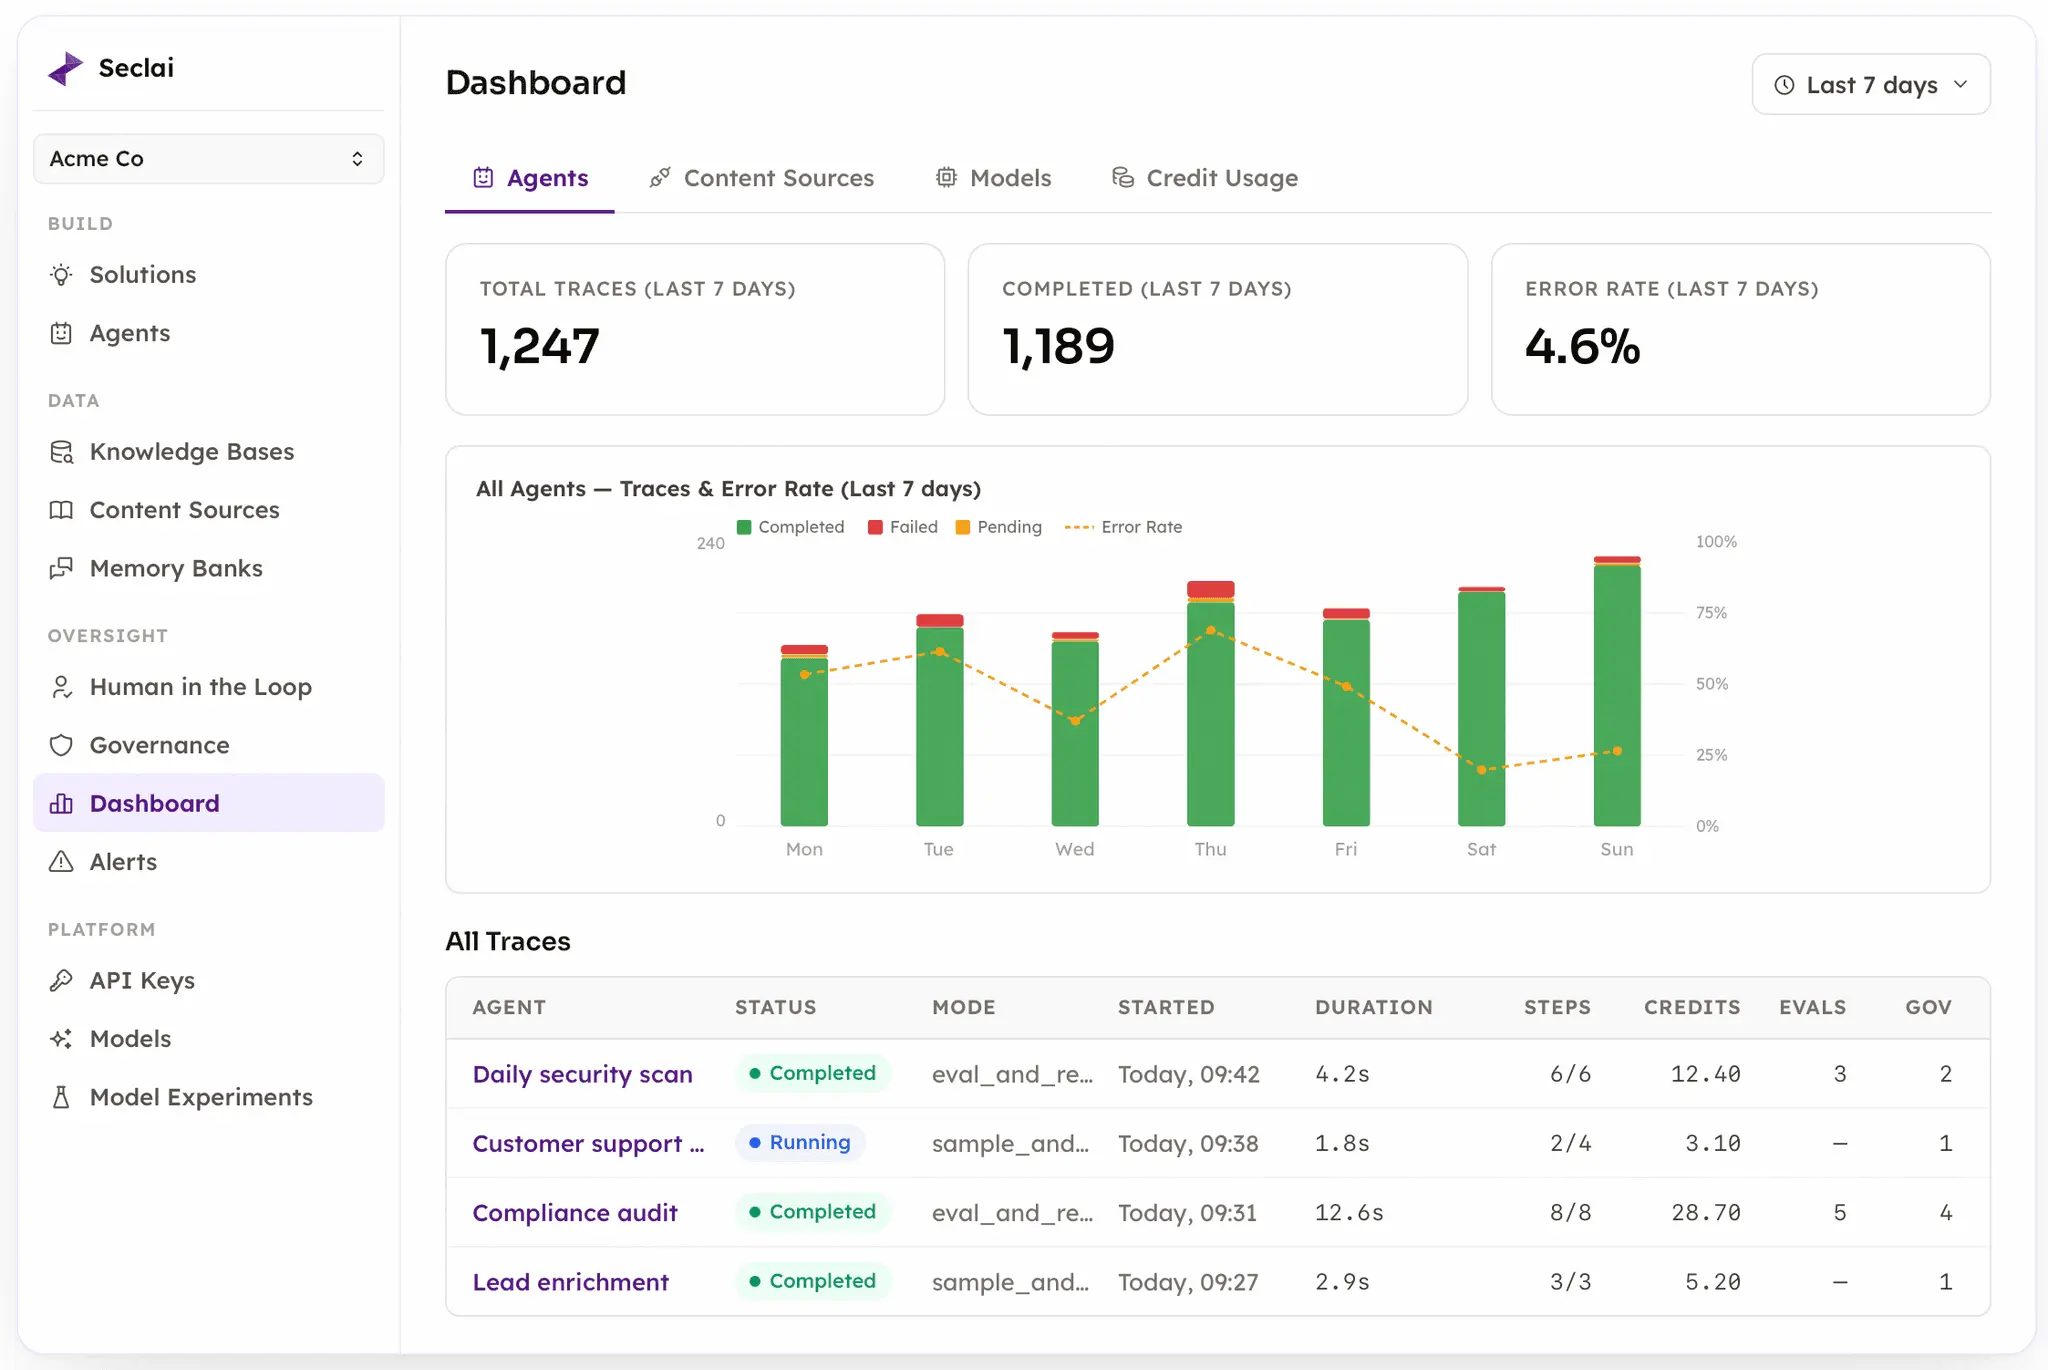The height and width of the screenshot is (1370, 2048).
Task: Click the Seclai logo icon
Action: pos(66,68)
